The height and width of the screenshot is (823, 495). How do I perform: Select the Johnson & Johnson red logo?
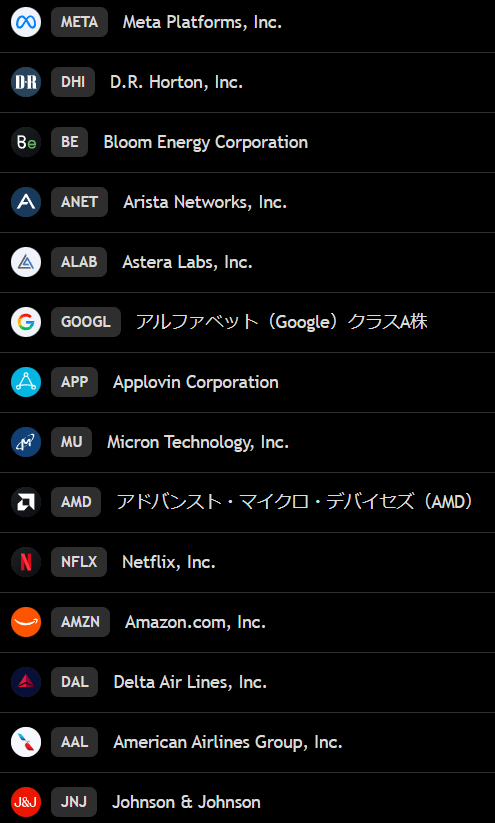pyautogui.click(x=26, y=802)
